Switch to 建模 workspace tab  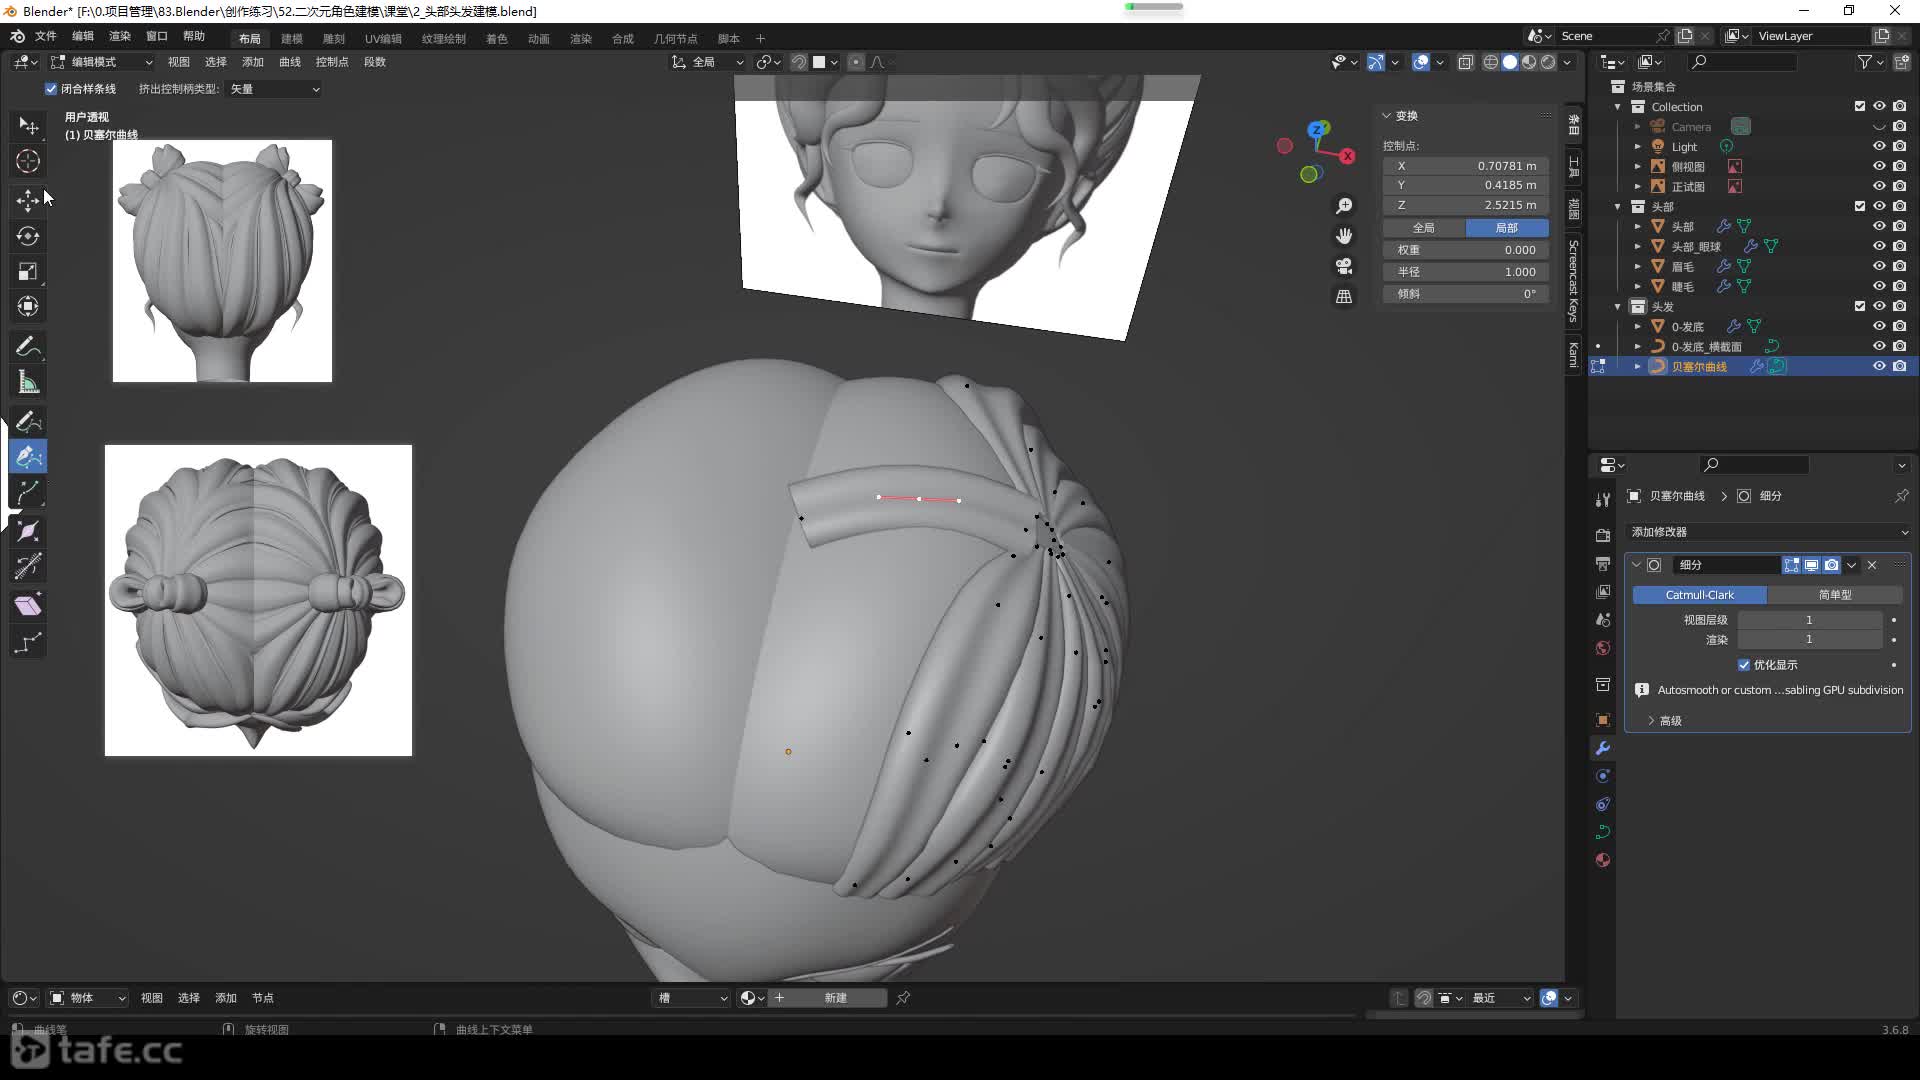pos(292,38)
